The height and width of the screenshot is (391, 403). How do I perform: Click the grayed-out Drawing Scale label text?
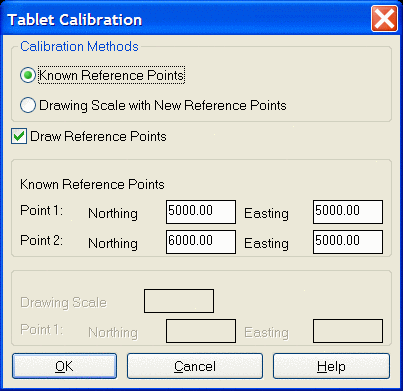63,302
